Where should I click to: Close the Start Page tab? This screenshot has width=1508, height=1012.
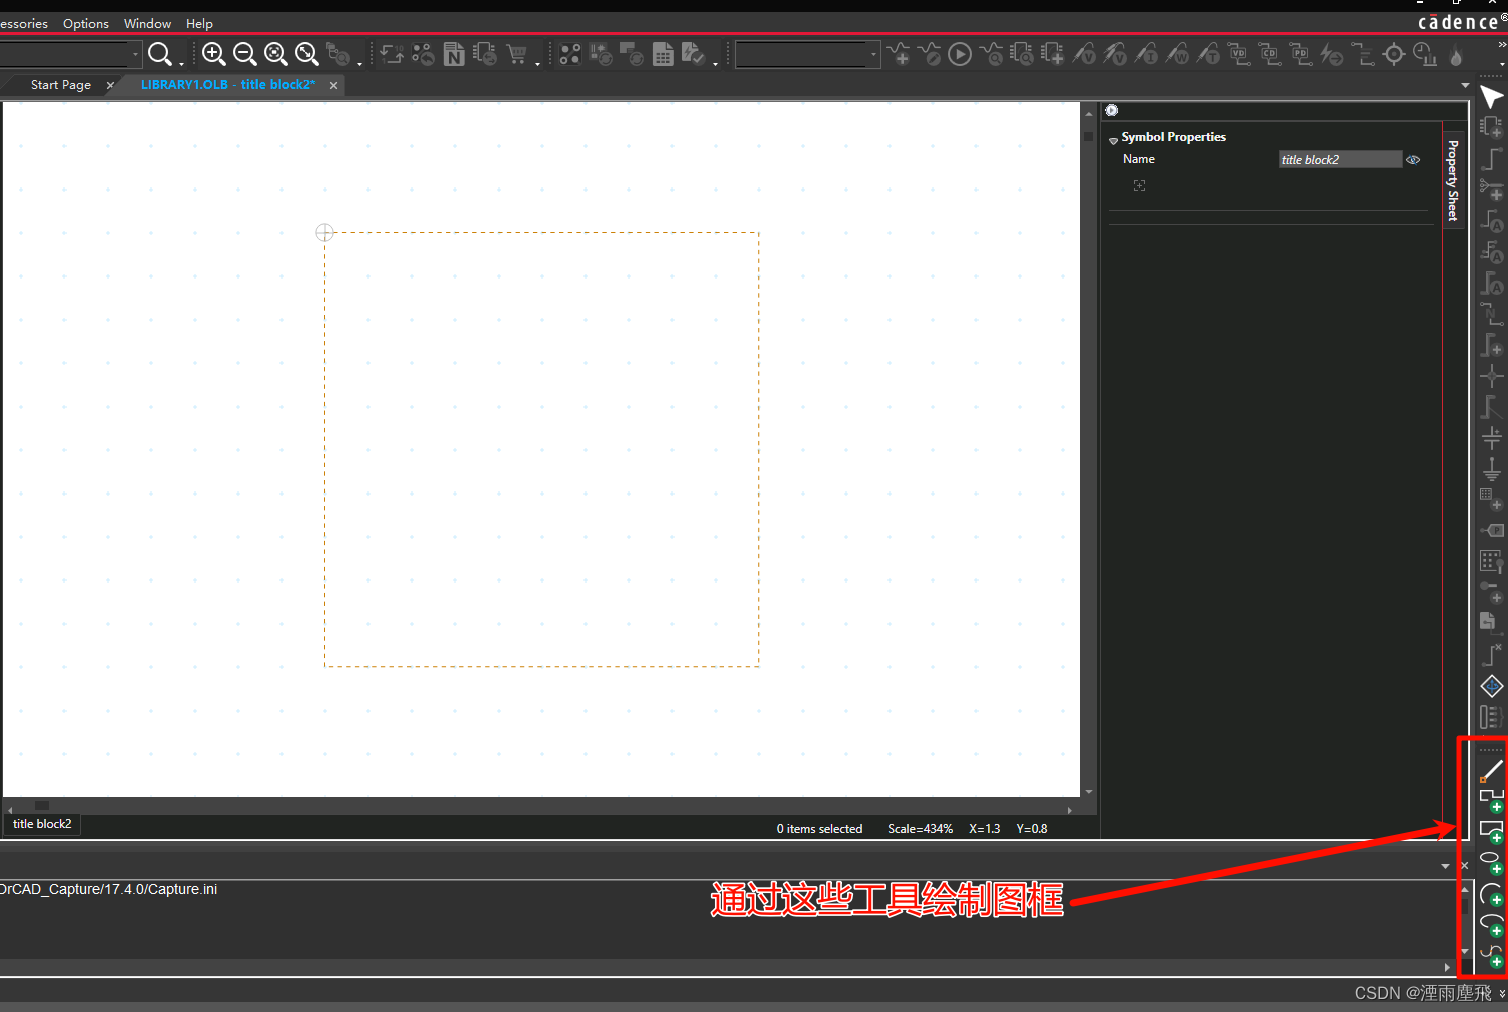[x=110, y=86]
